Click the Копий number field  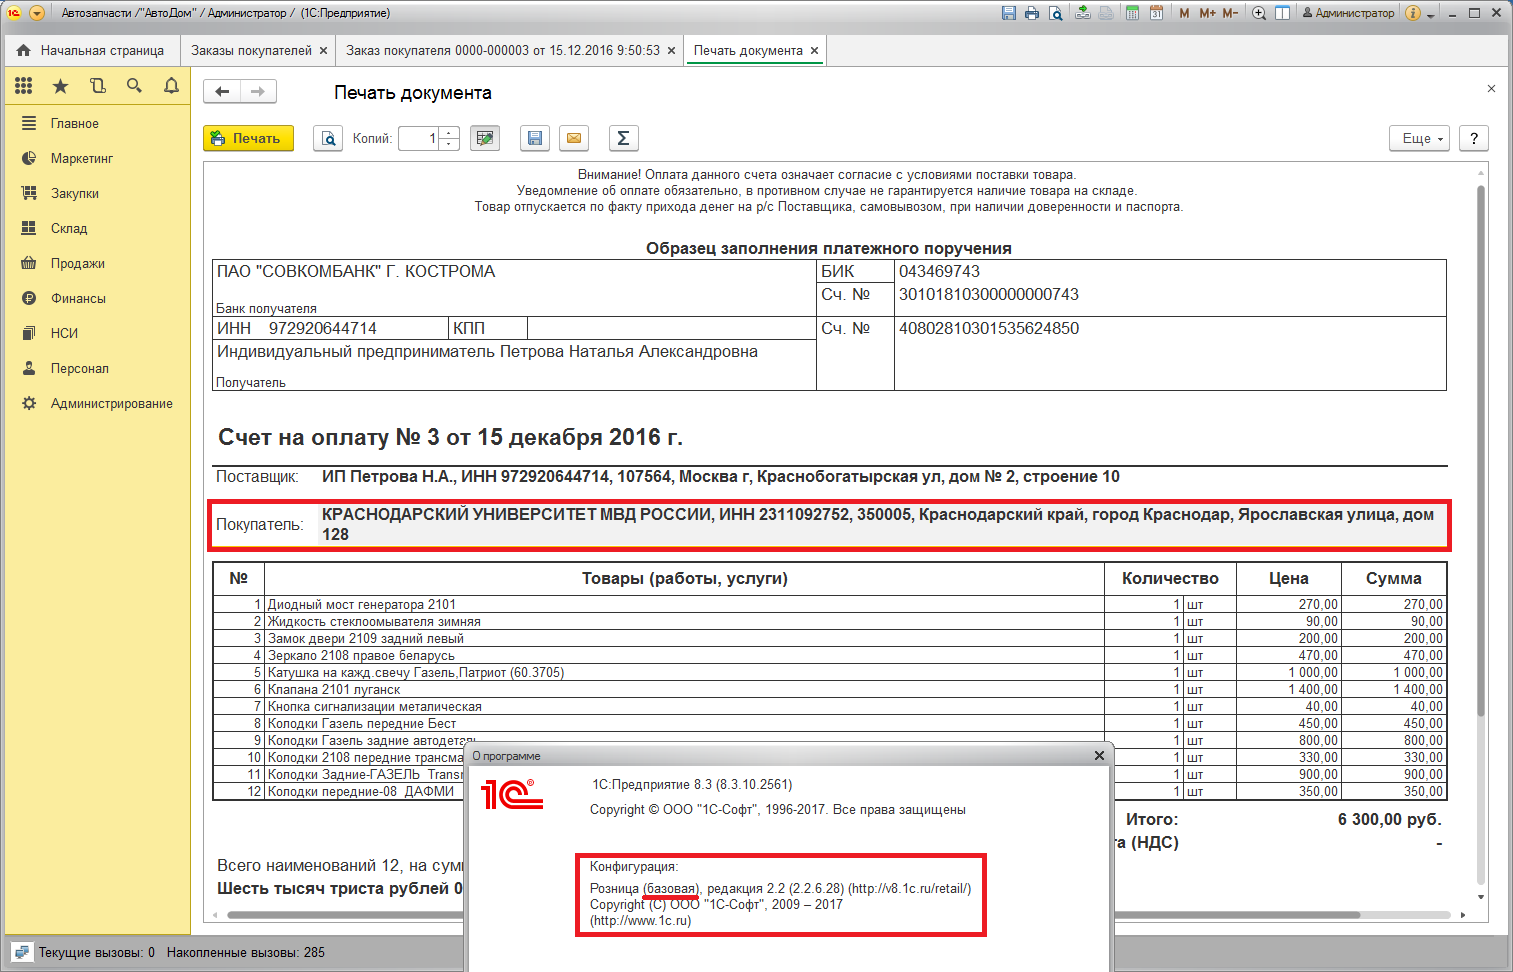(418, 138)
